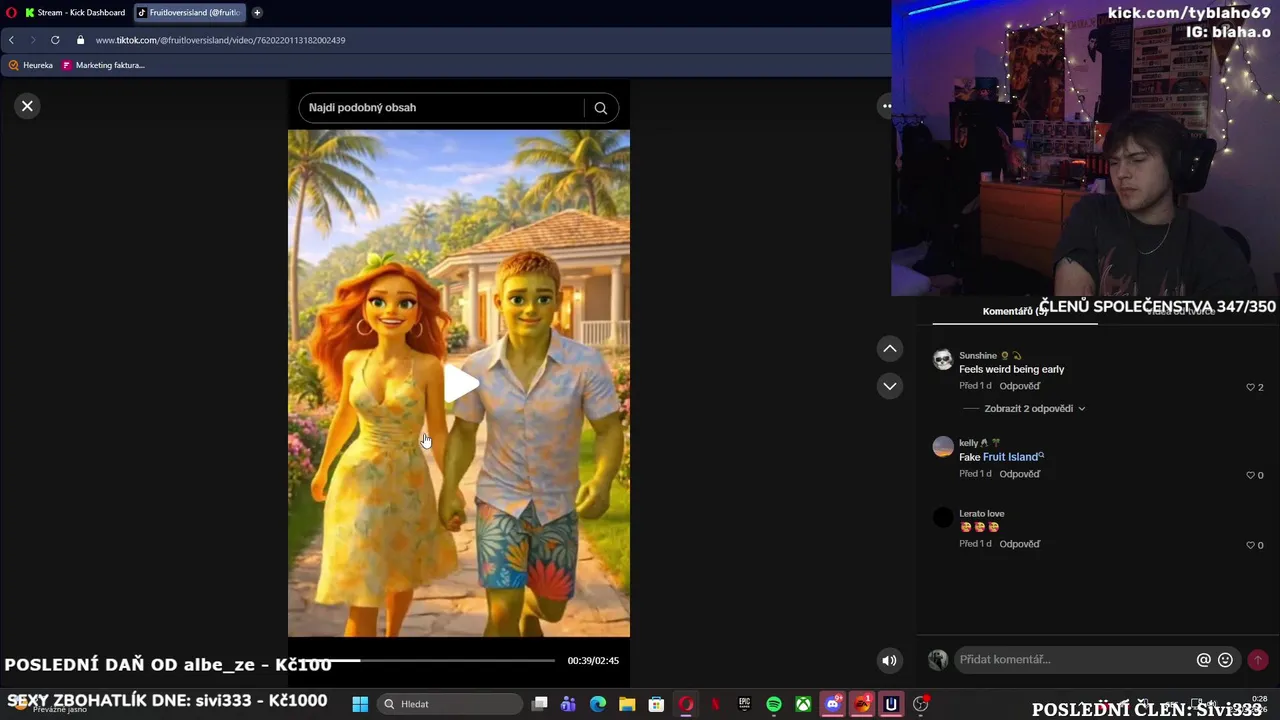Open the EA app from the taskbar
The width and height of the screenshot is (1280, 720).
[x=862, y=704]
